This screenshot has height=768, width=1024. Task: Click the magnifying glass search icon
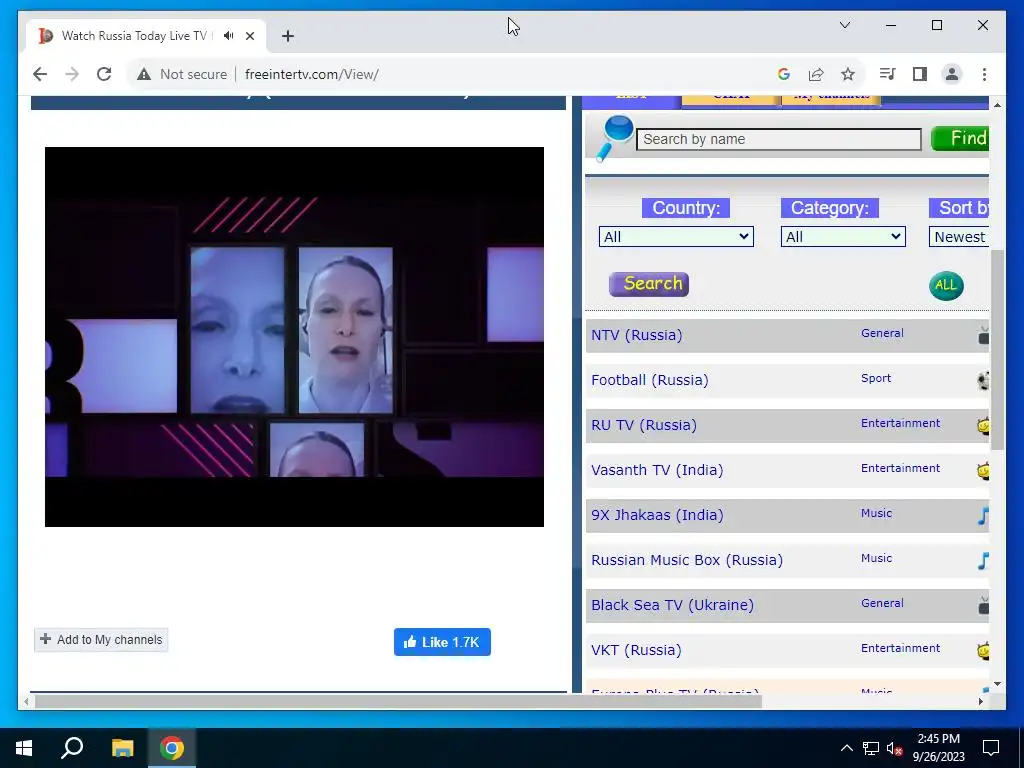pyautogui.click(x=613, y=138)
